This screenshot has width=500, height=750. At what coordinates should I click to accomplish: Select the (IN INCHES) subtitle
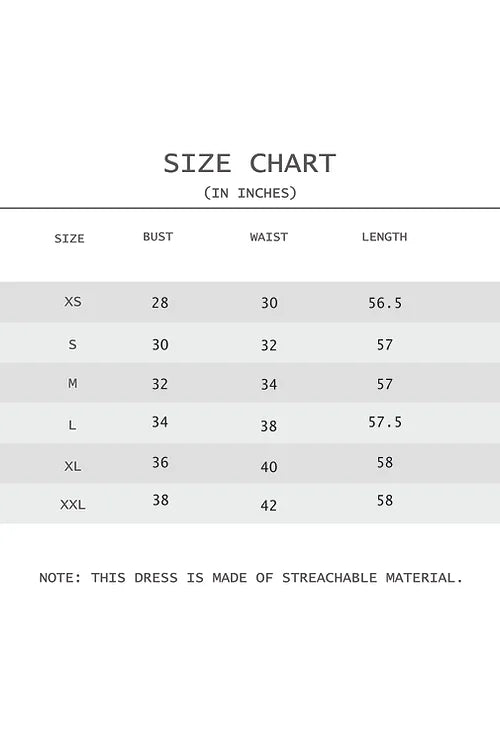(x=250, y=193)
